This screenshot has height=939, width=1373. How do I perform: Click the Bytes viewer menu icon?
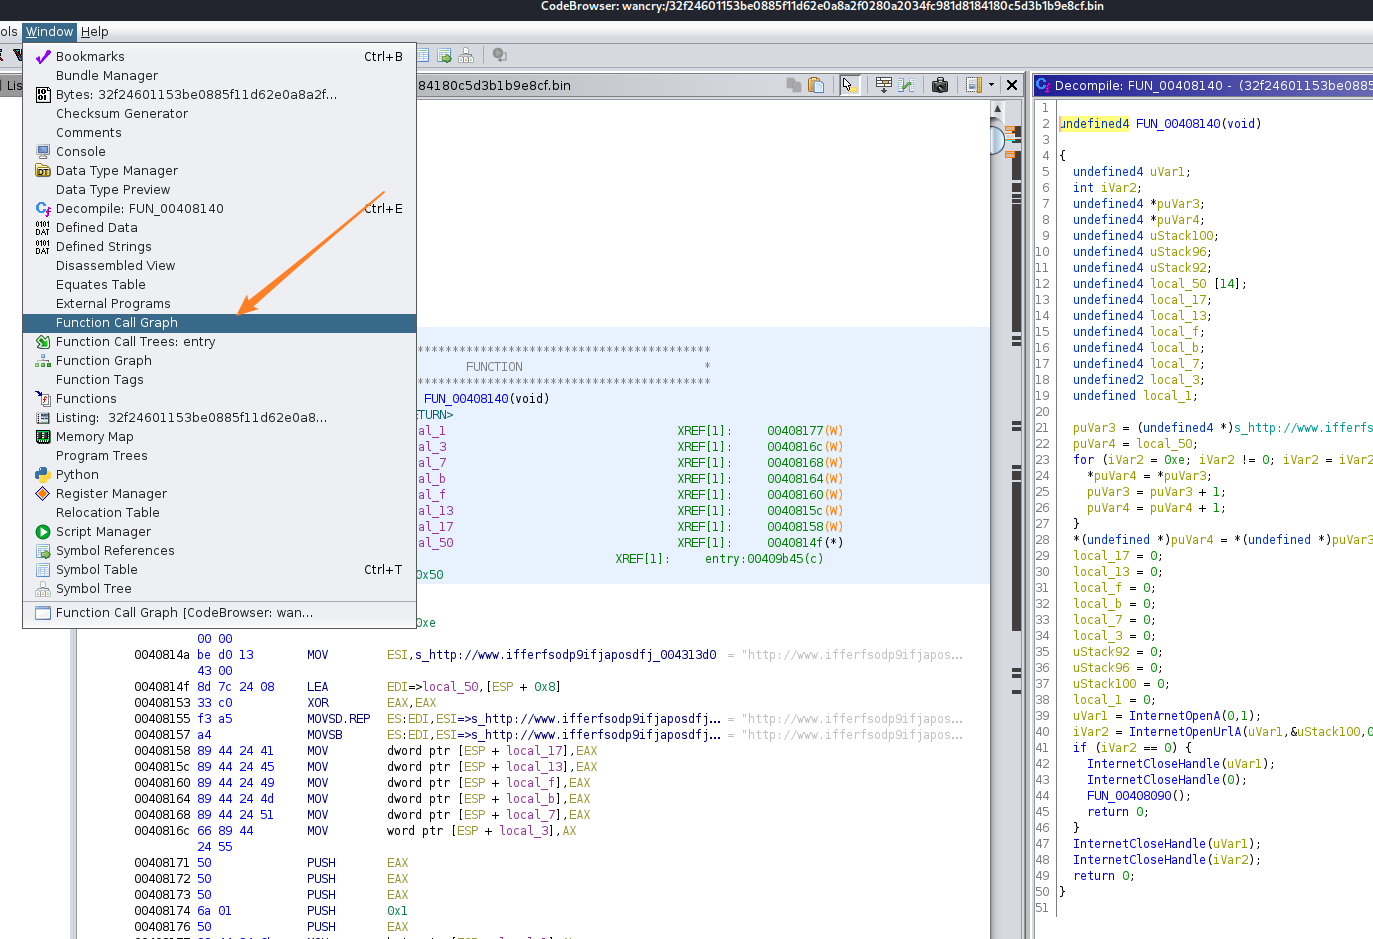(x=43, y=95)
